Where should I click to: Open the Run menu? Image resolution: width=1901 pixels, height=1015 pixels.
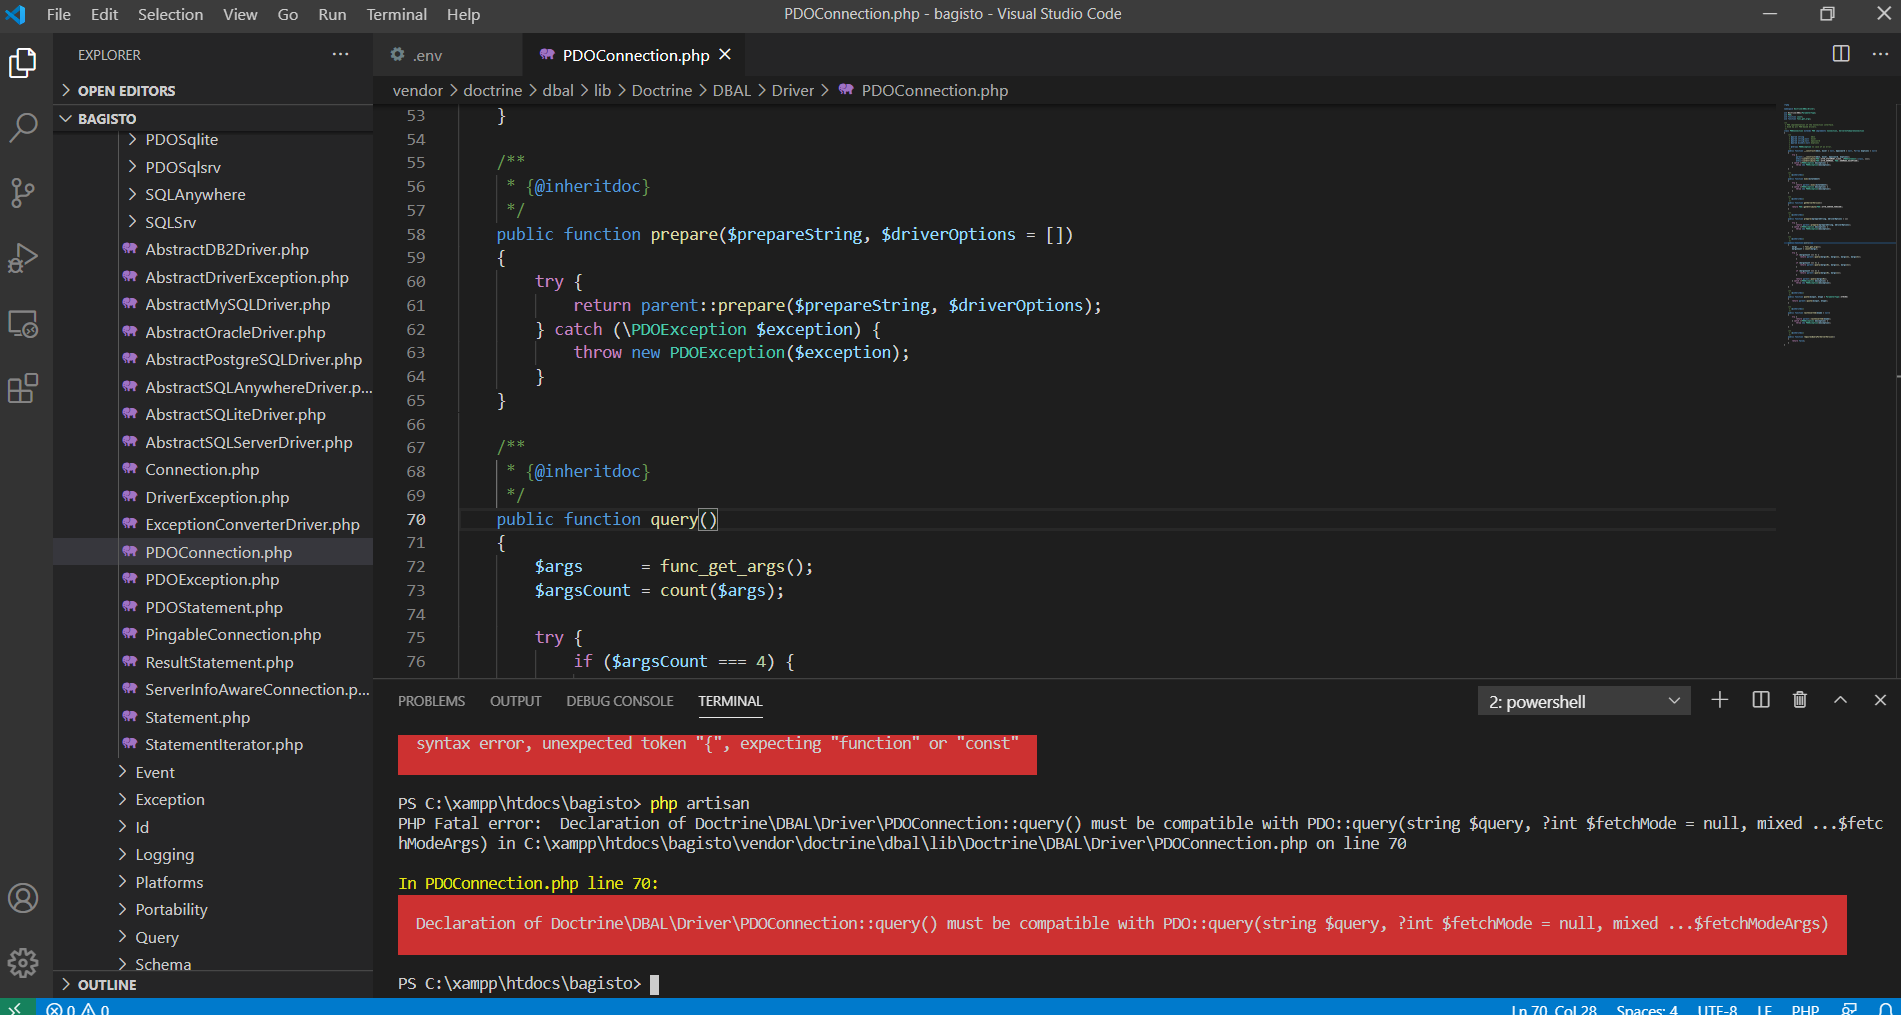(332, 14)
